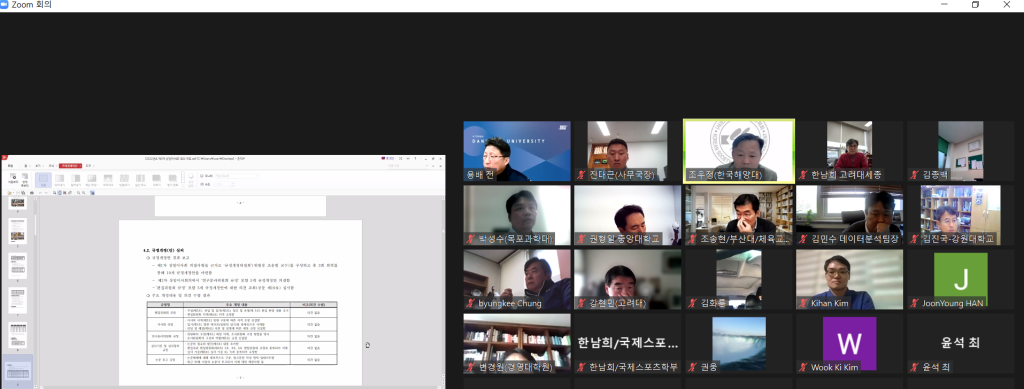The image size is (1024, 389).
Task: Click the zoom-in magnifier in PDF toolbar
Action: click(x=78, y=193)
